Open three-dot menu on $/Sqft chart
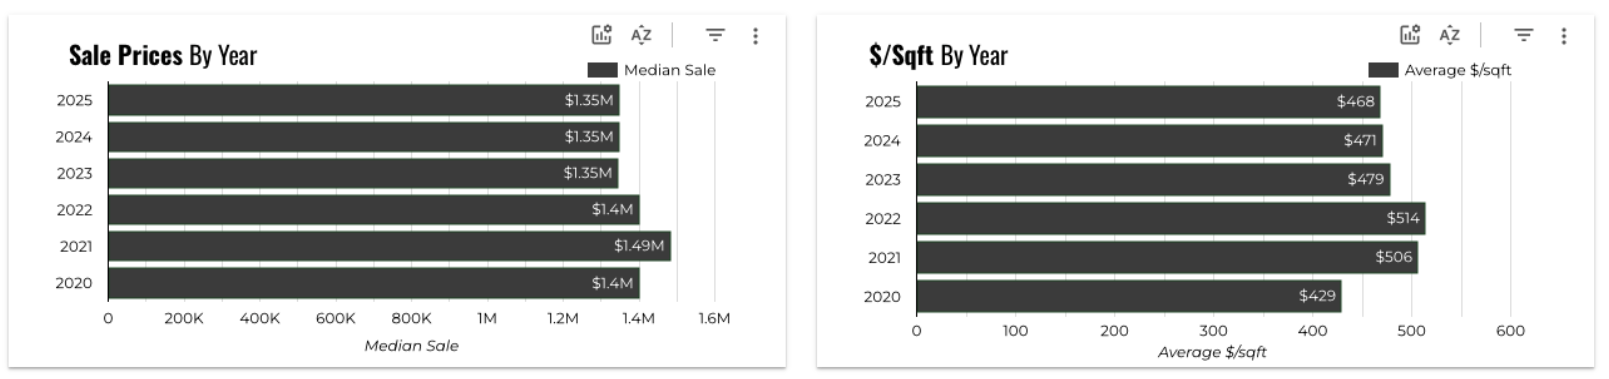The height and width of the screenshot is (379, 1609). coord(1563,36)
